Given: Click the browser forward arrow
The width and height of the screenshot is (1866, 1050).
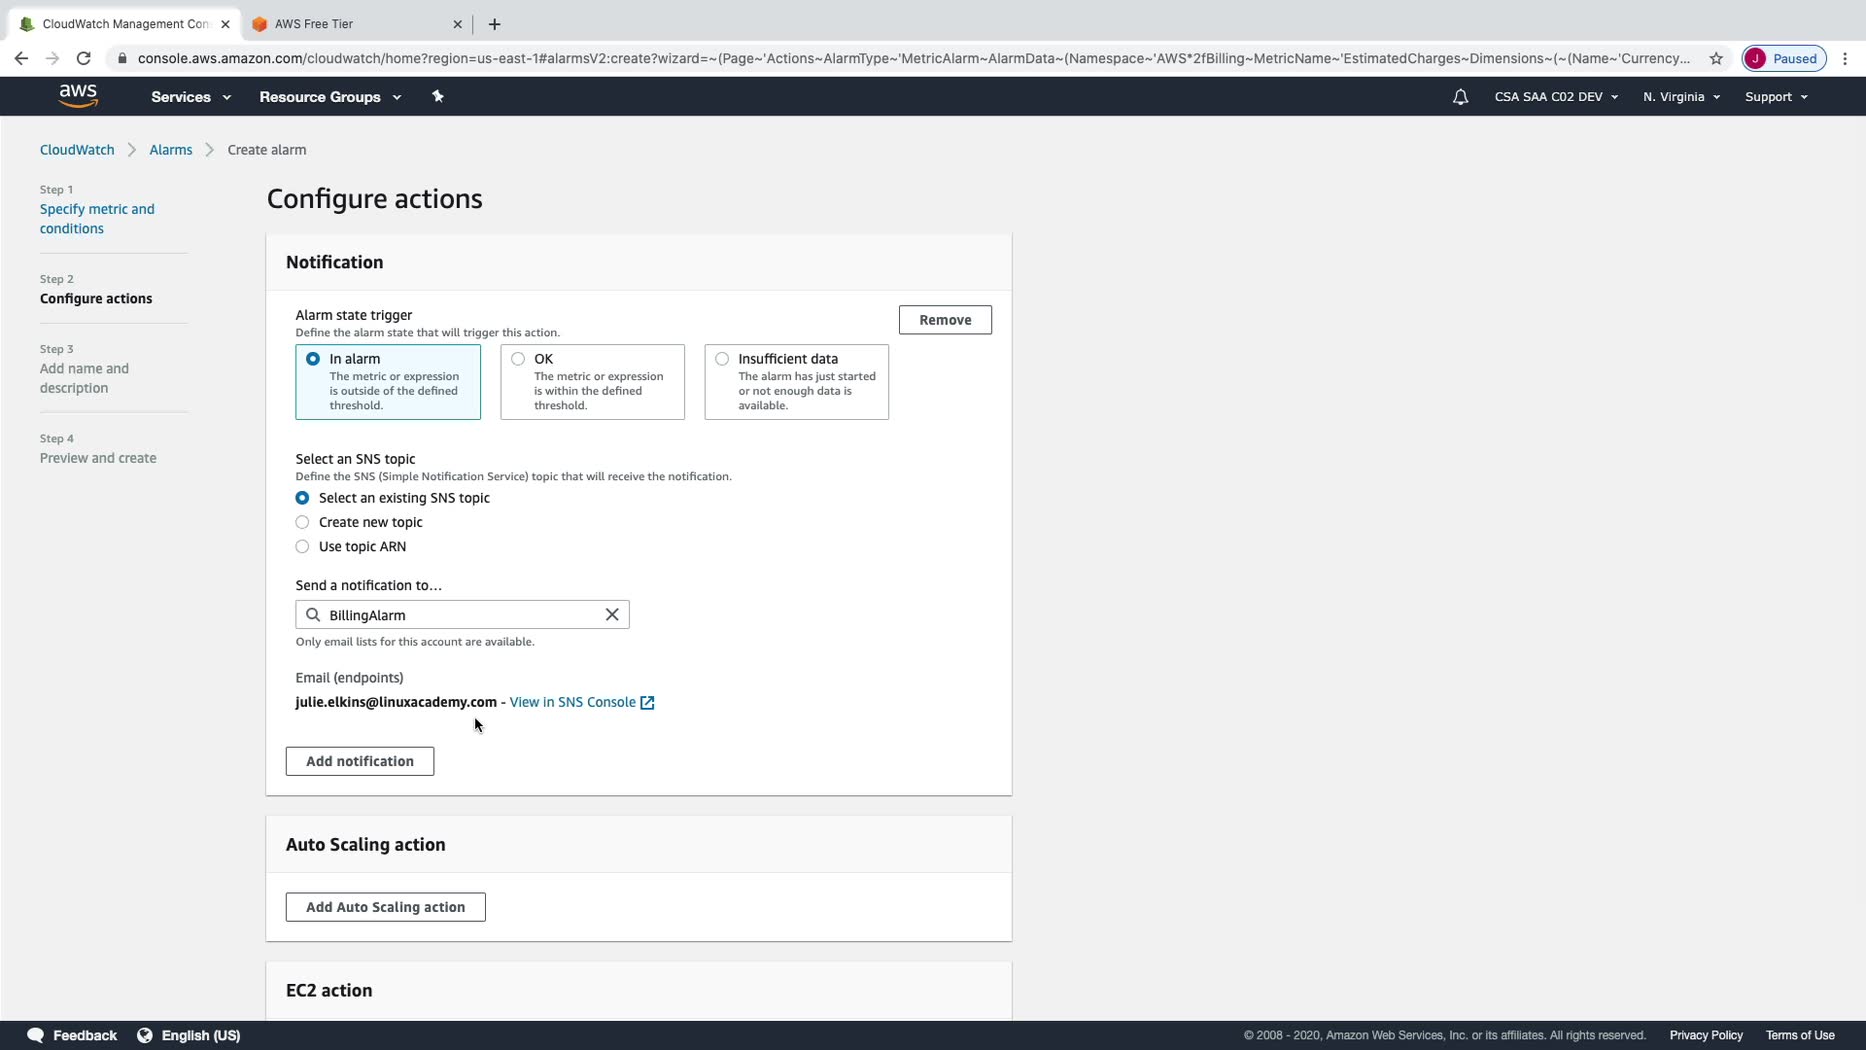Looking at the screenshot, I should (x=53, y=58).
